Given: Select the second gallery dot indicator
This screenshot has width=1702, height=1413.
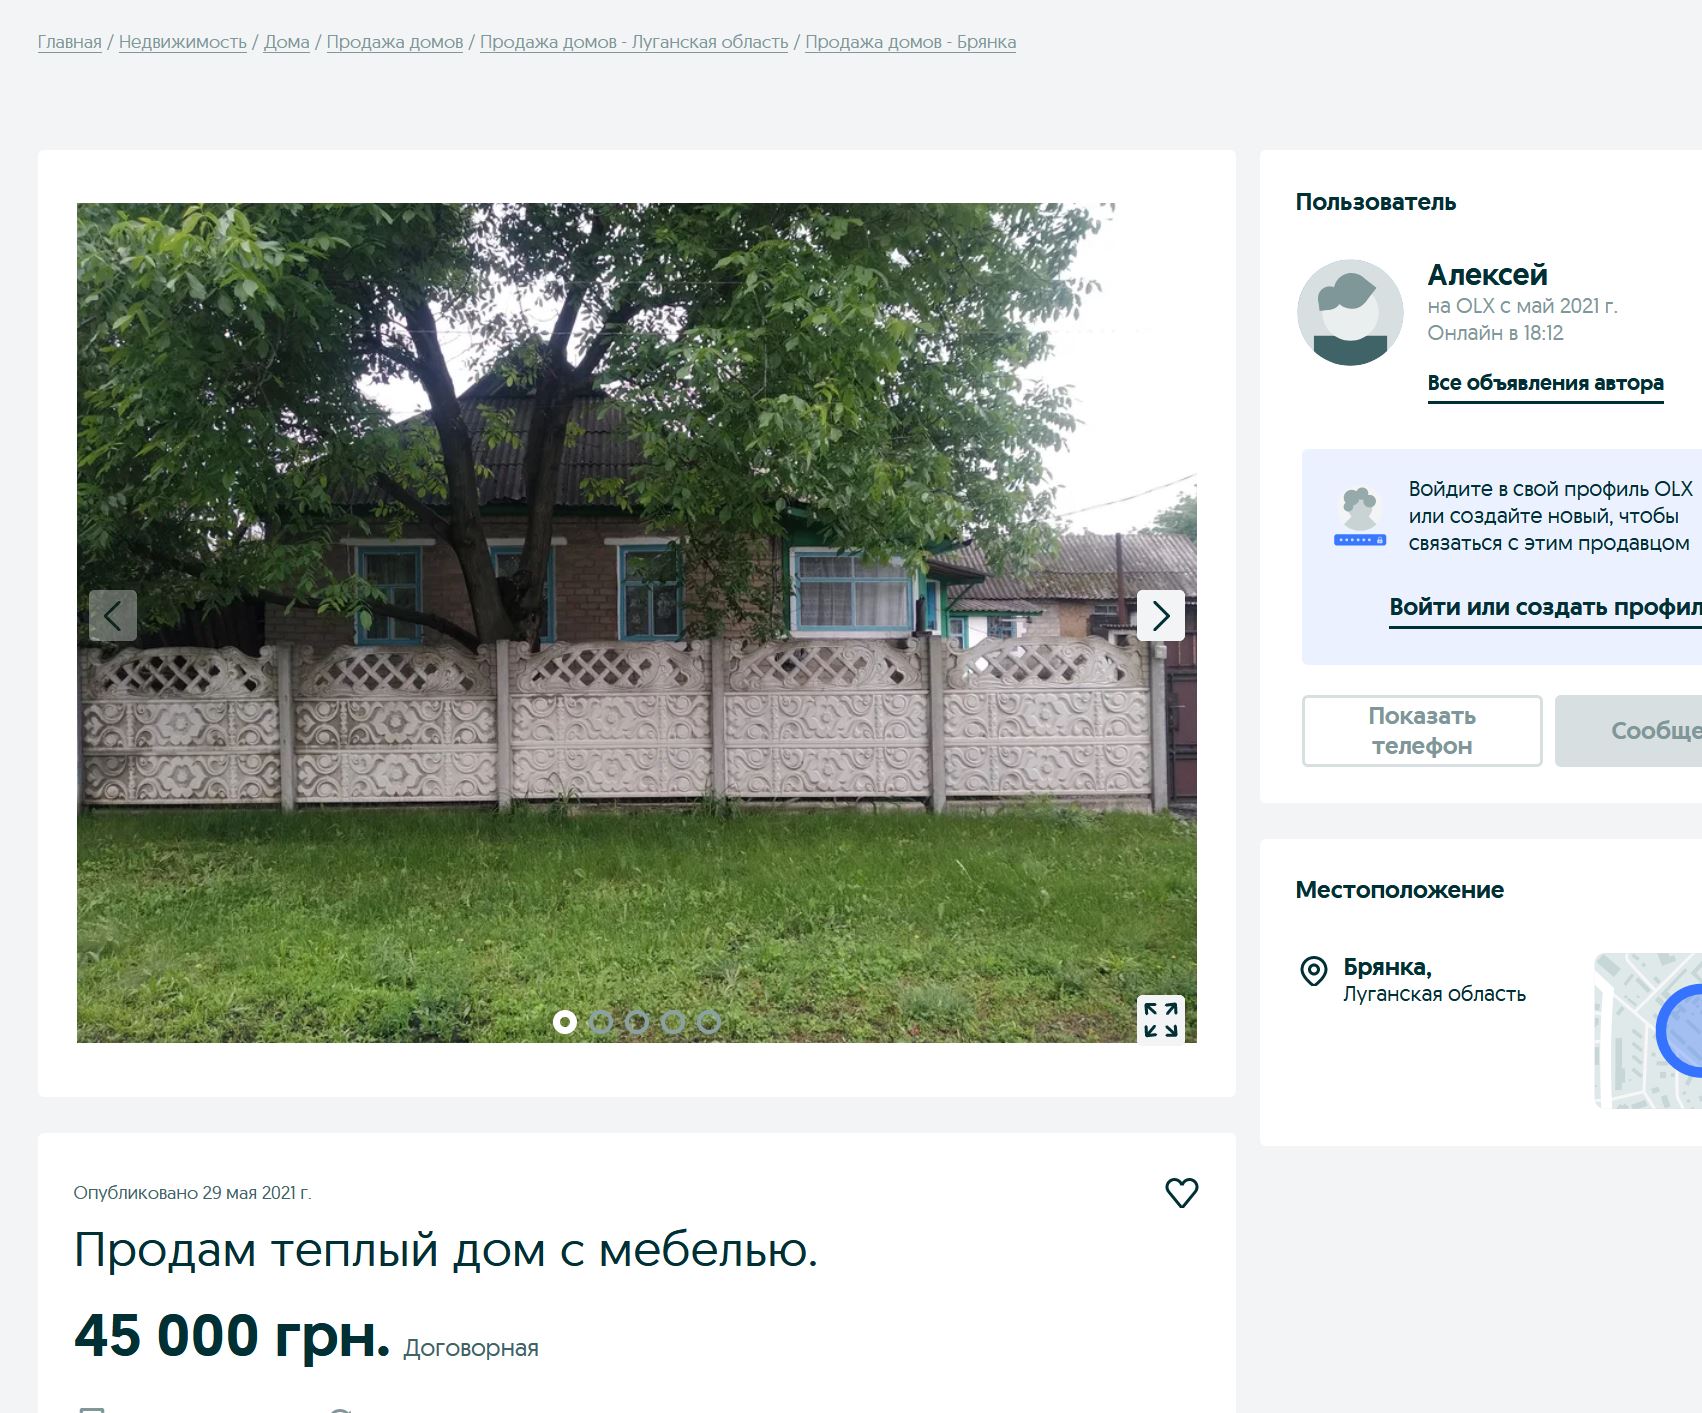Looking at the screenshot, I should (x=601, y=1022).
